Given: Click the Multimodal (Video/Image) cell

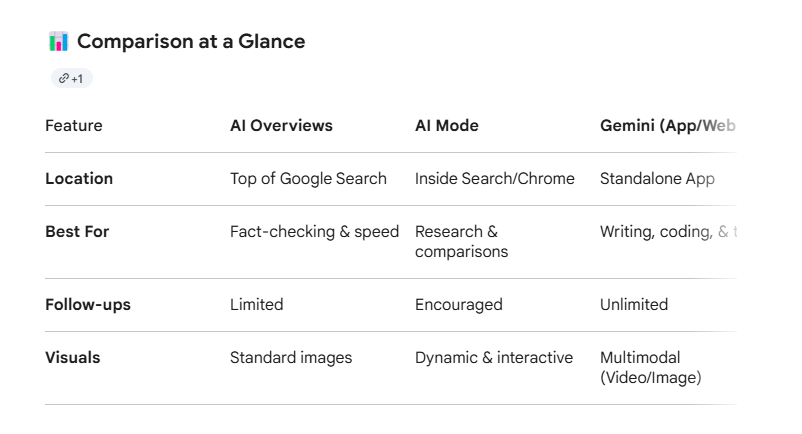Looking at the screenshot, I should click(x=651, y=368).
